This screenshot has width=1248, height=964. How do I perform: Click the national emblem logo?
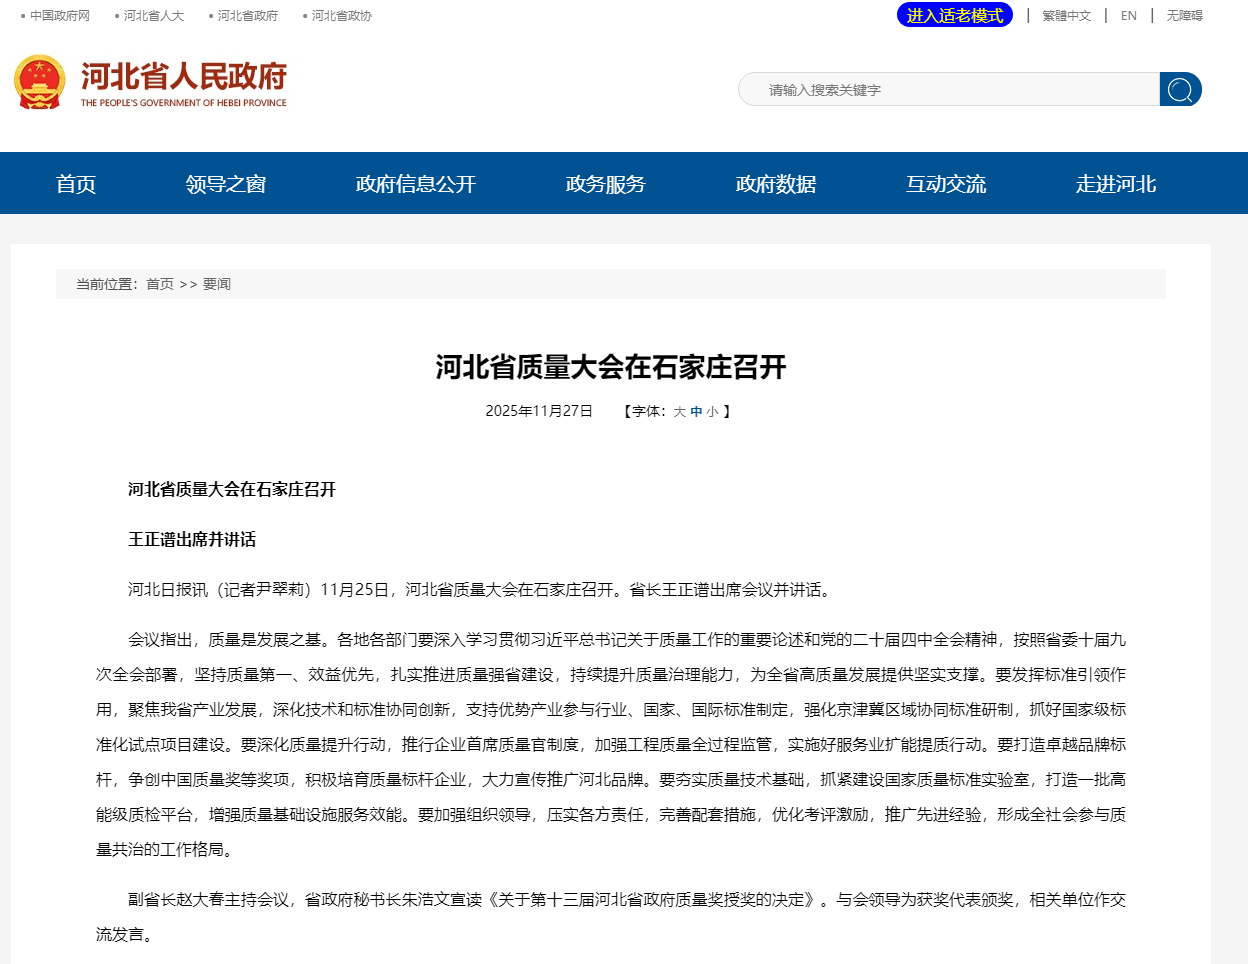point(40,82)
